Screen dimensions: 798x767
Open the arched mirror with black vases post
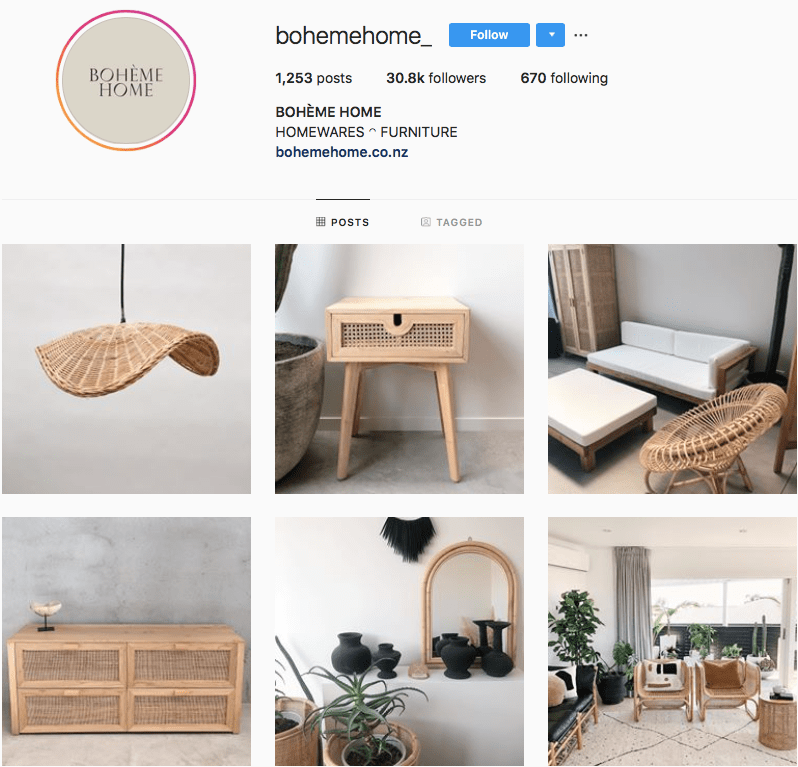click(400, 642)
